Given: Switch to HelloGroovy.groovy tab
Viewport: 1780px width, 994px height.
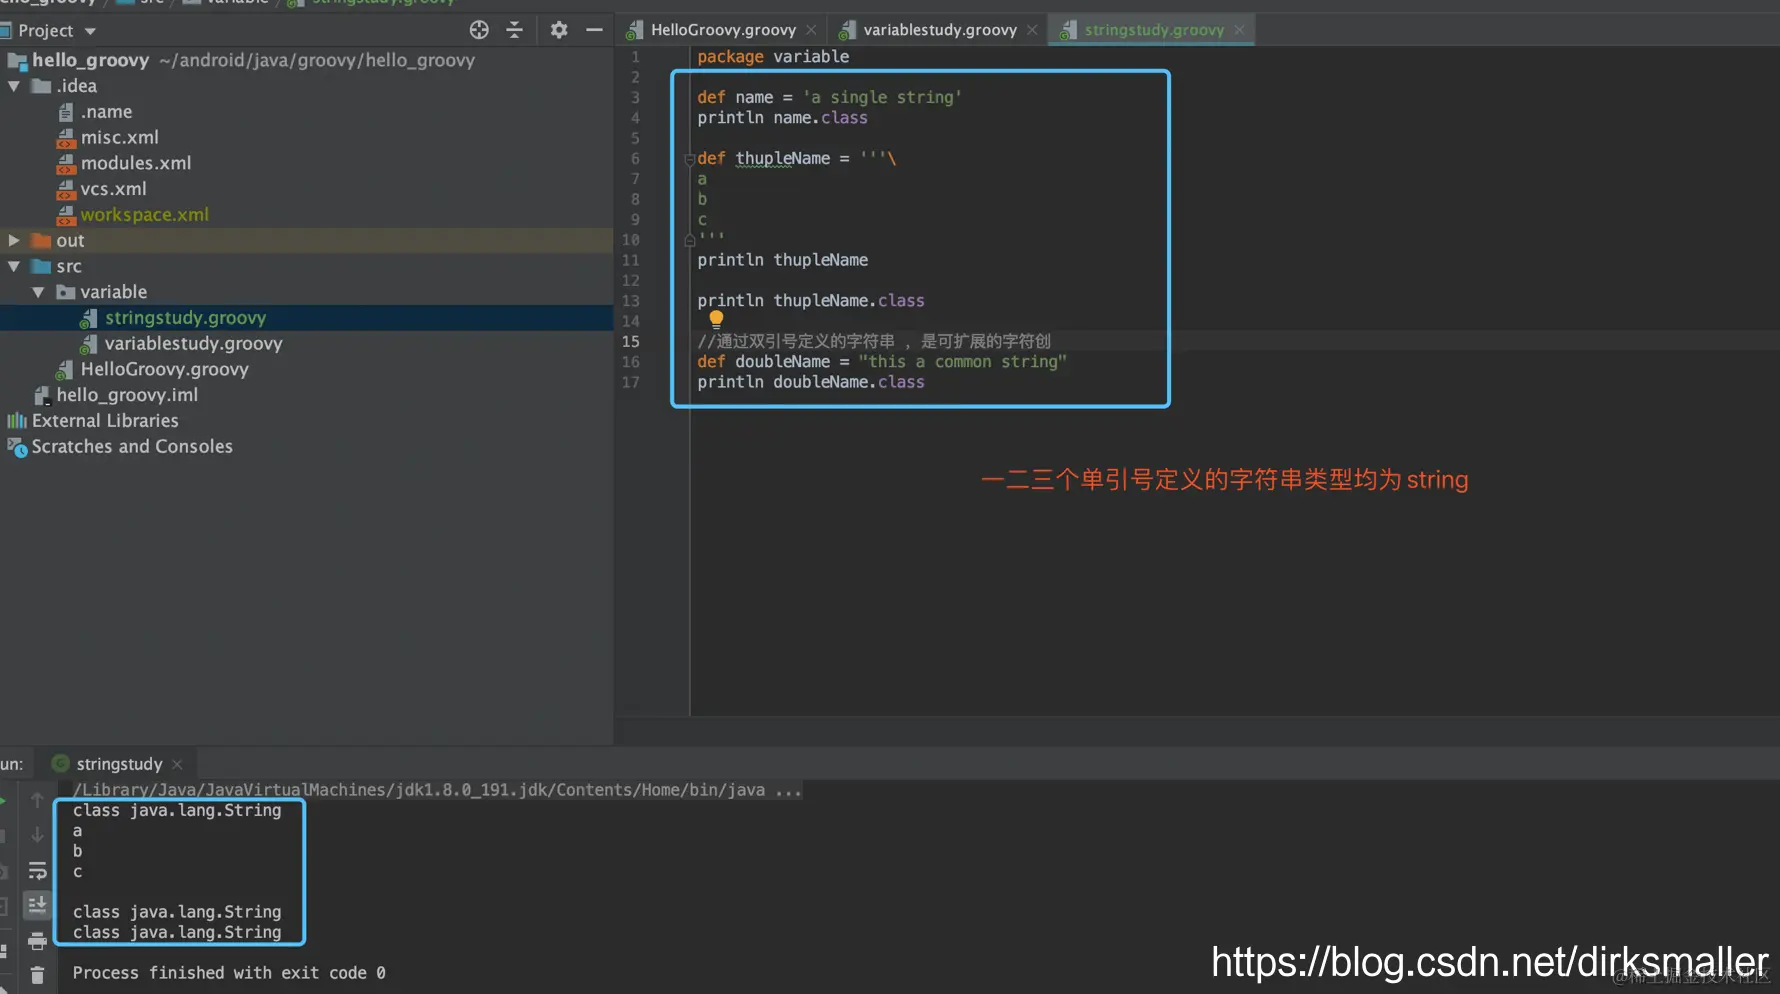Looking at the screenshot, I should pos(723,30).
